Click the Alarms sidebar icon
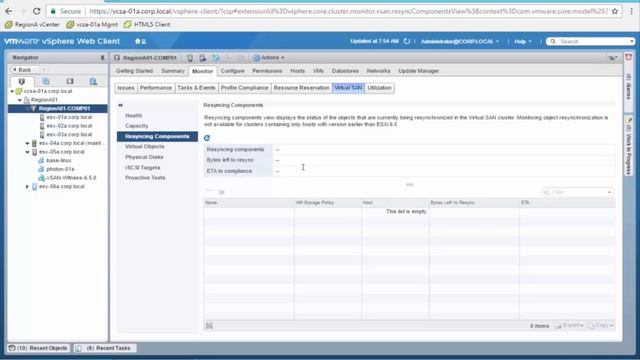Viewport: 640px width, 360px height. (x=629, y=57)
